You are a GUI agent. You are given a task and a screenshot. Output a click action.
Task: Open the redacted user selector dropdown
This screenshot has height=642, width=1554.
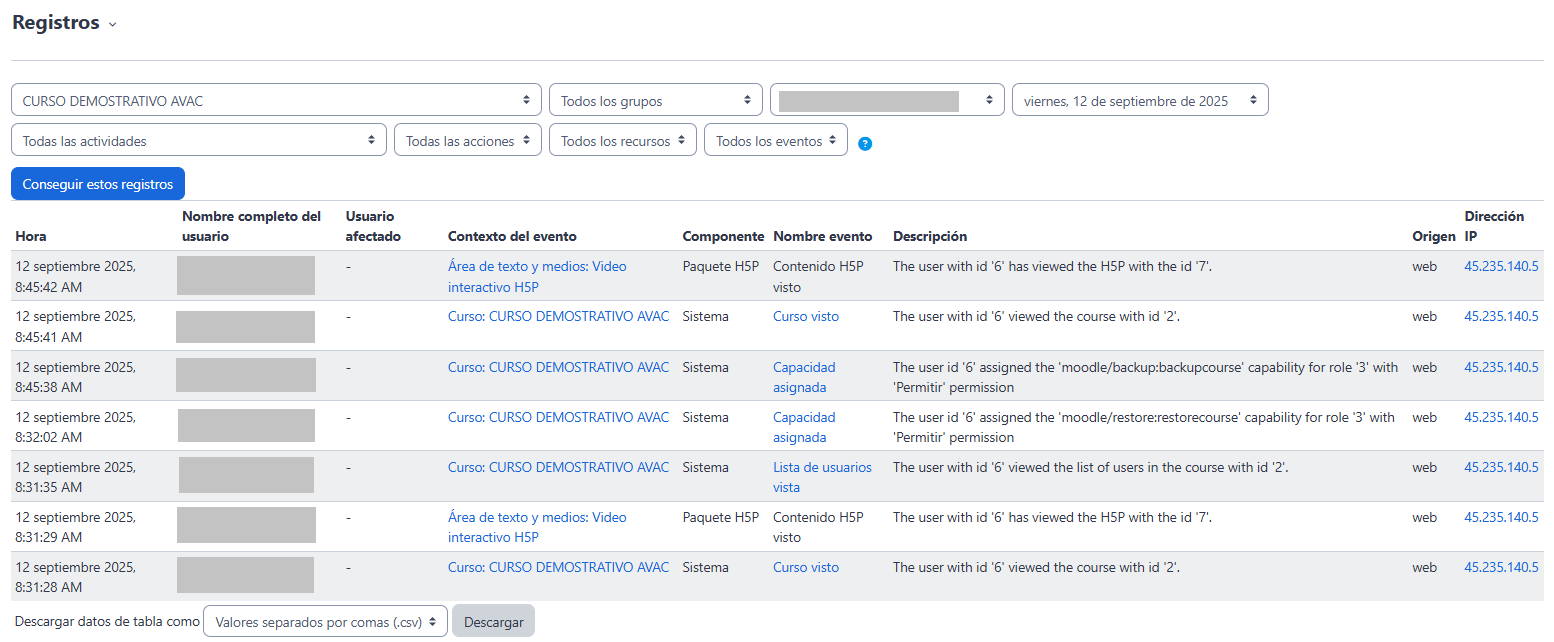point(886,100)
